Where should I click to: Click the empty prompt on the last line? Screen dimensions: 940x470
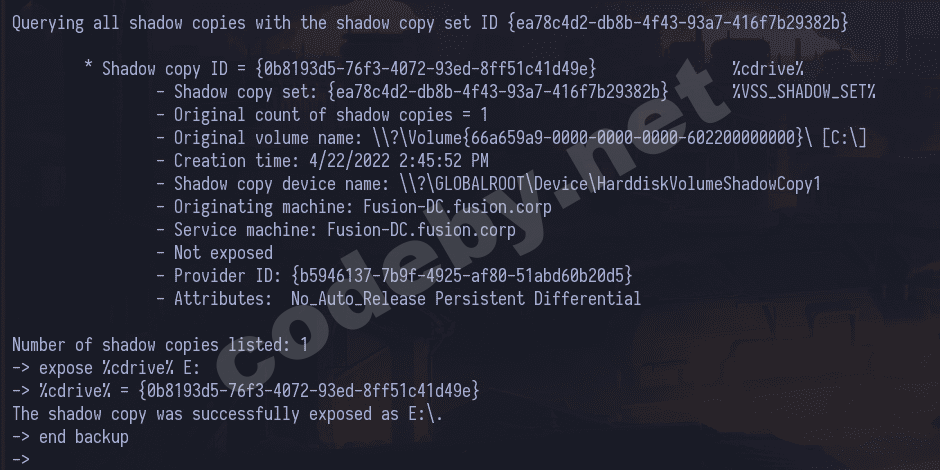point(22,460)
